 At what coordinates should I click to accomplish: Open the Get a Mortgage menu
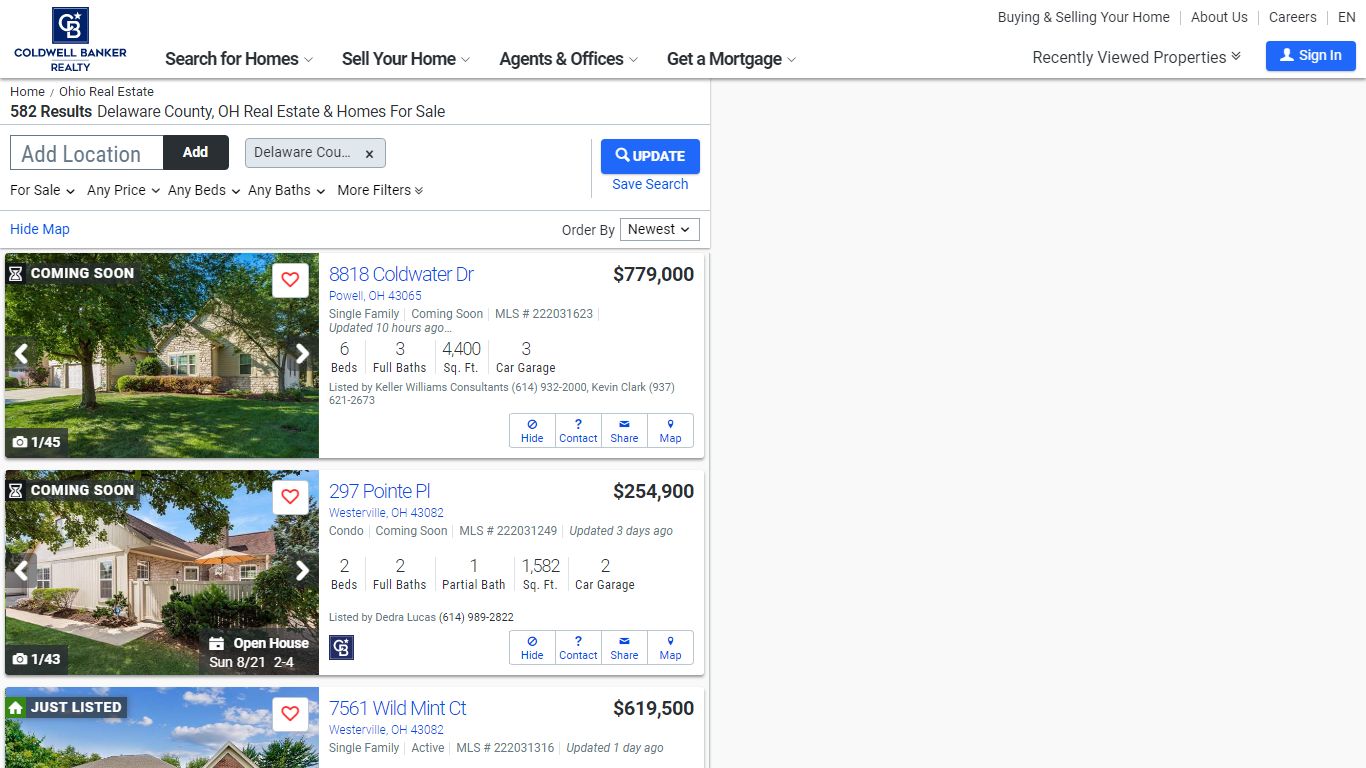coord(731,59)
